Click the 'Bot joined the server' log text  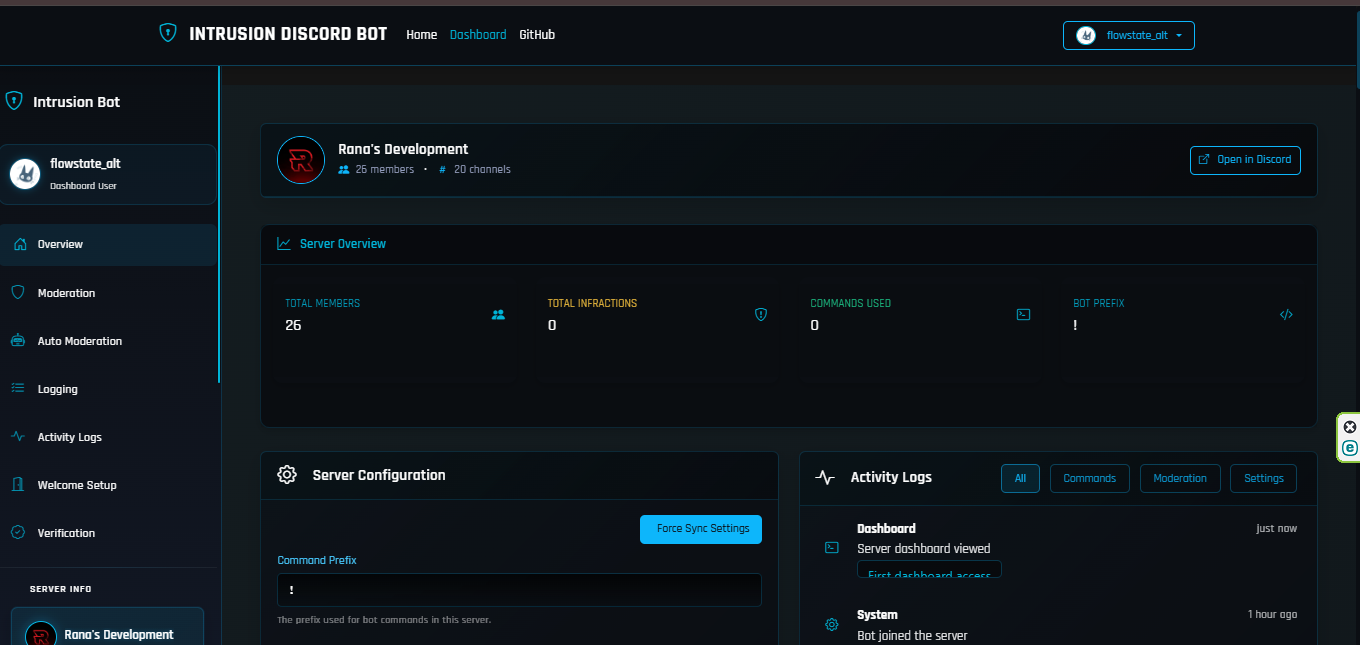click(912, 635)
